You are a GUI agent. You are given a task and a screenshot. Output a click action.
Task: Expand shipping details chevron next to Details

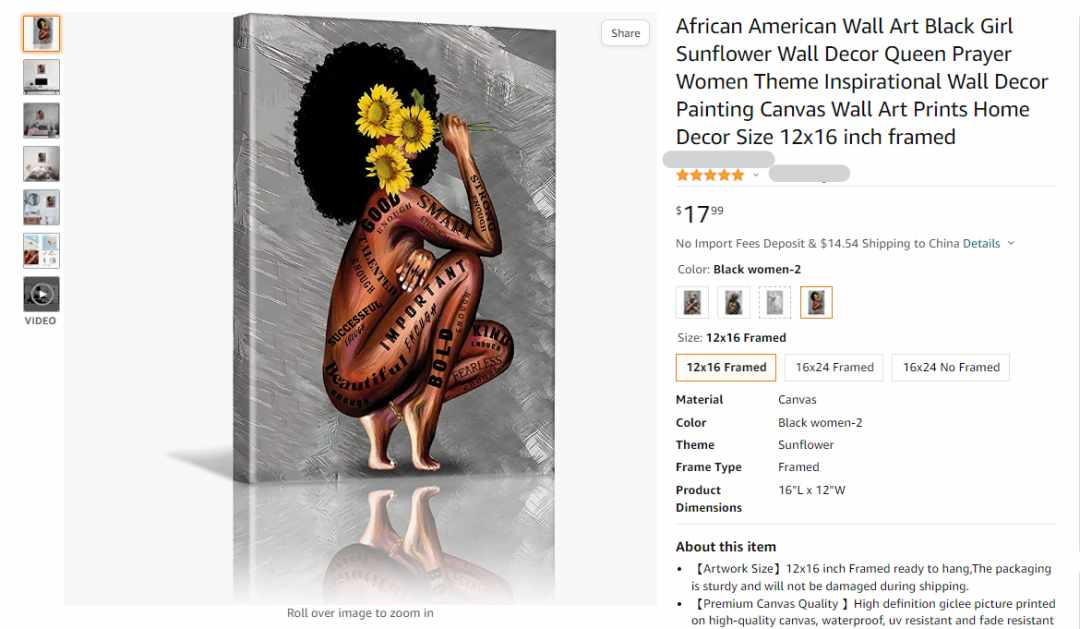coord(1011,243)
